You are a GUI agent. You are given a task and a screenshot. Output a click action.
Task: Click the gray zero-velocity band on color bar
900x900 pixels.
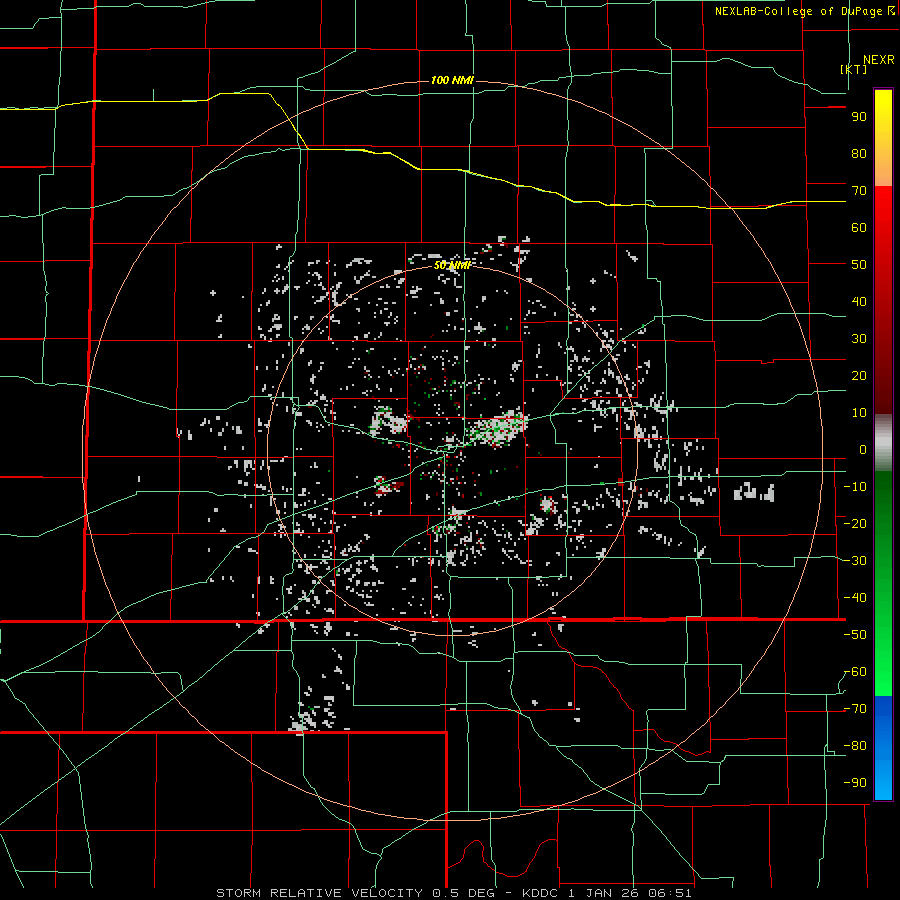(883, 443)
